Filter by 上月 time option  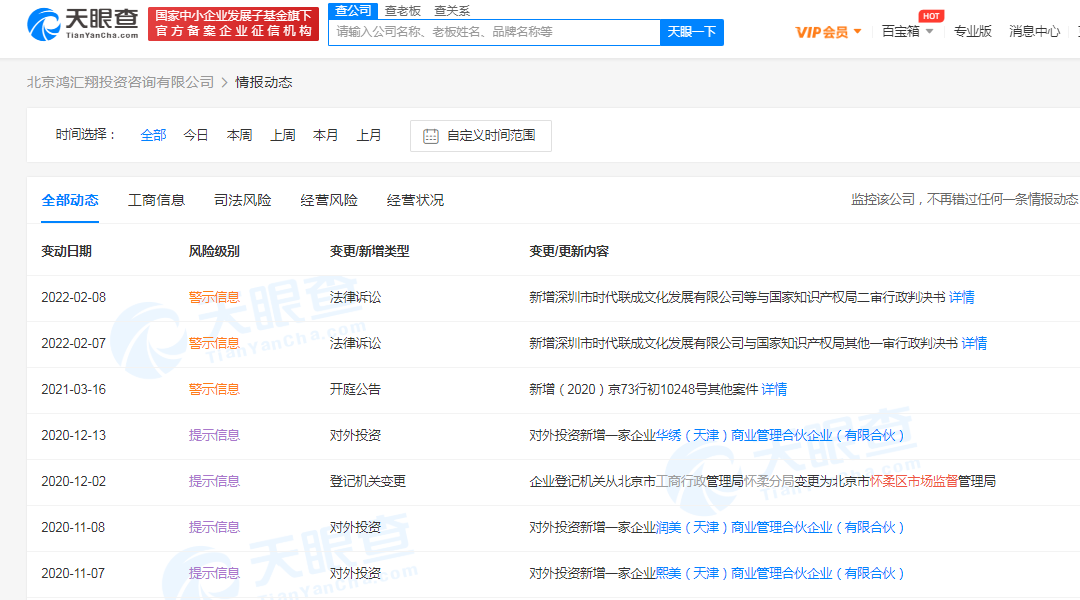click(x=369, y=135)
